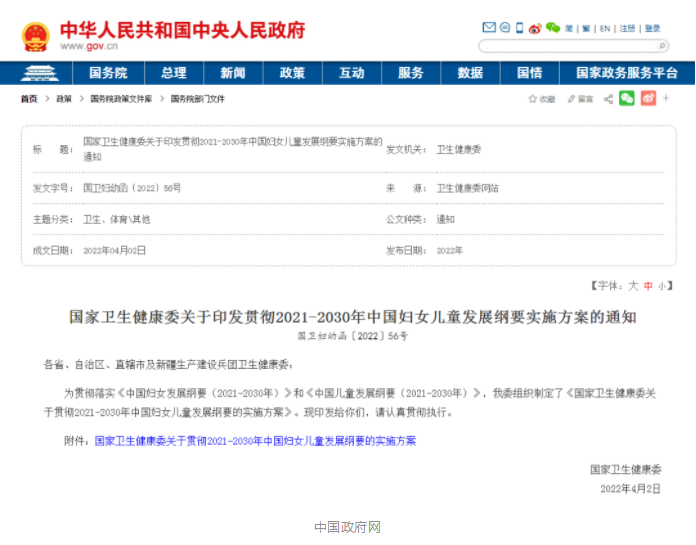Share article via red Weibo icon
Viewport: 696px width, 545px height.
648,98
